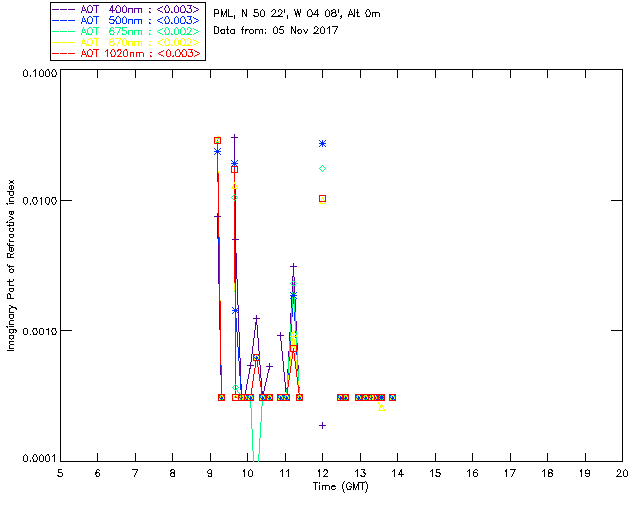Click the x-axis tick label 15
Image resolution: width=640 pixels, height=512 pixels.
click(435, 473)
